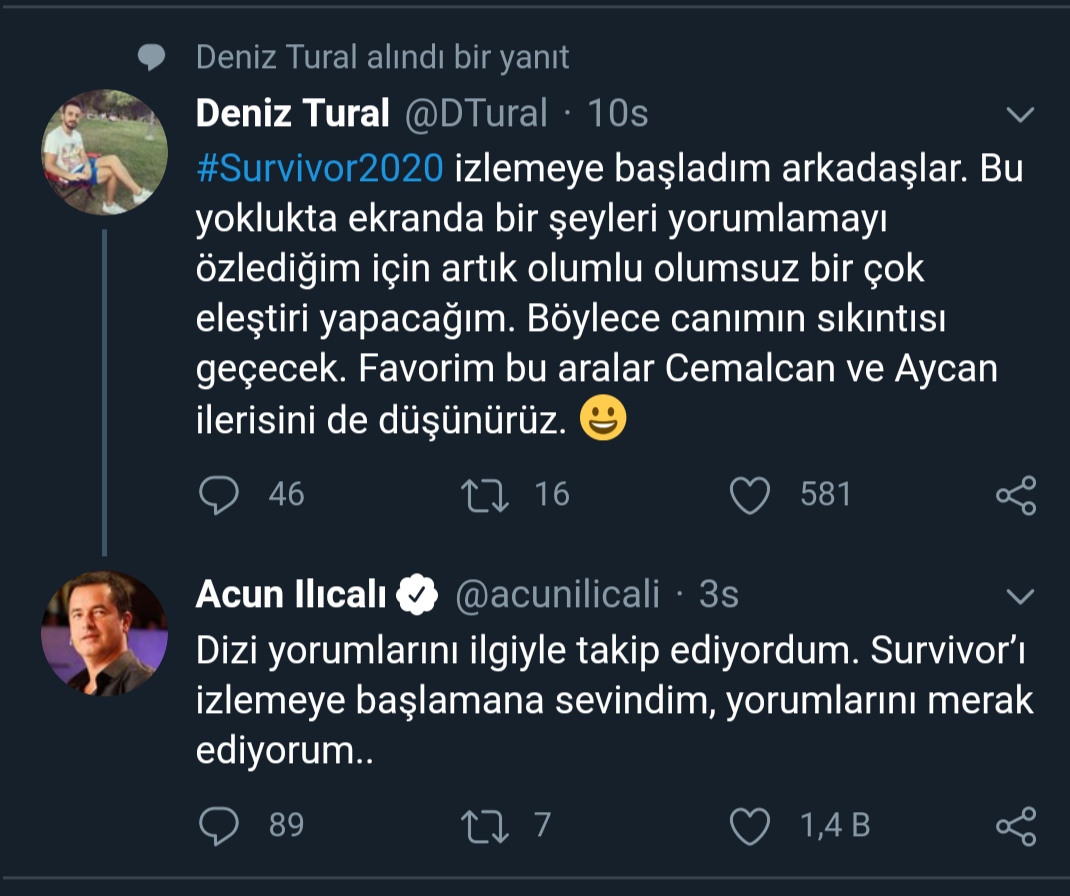The image size is (1070, 896).
Task: Click the reply-received speech bubble icon
Action: click(151, 57)
